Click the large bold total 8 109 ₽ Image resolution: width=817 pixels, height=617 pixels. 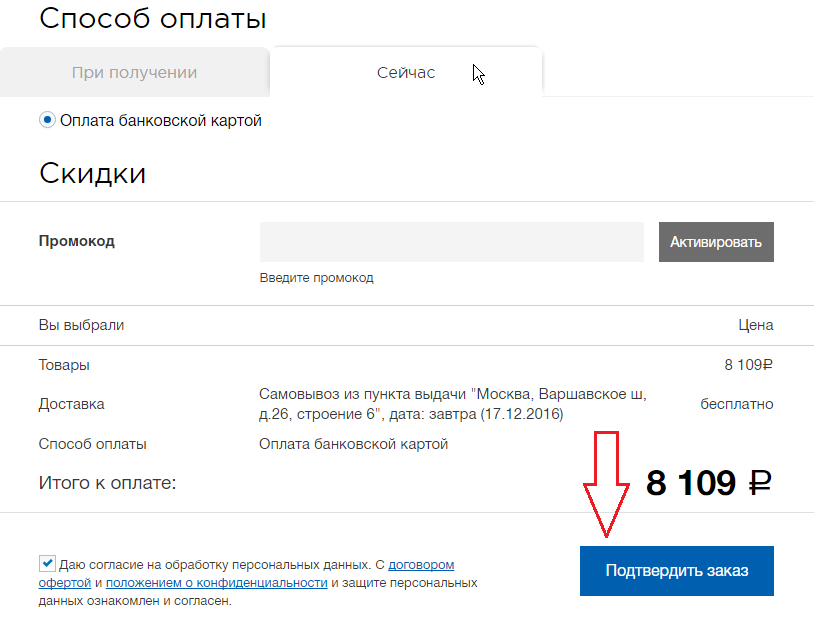[709, 483]
